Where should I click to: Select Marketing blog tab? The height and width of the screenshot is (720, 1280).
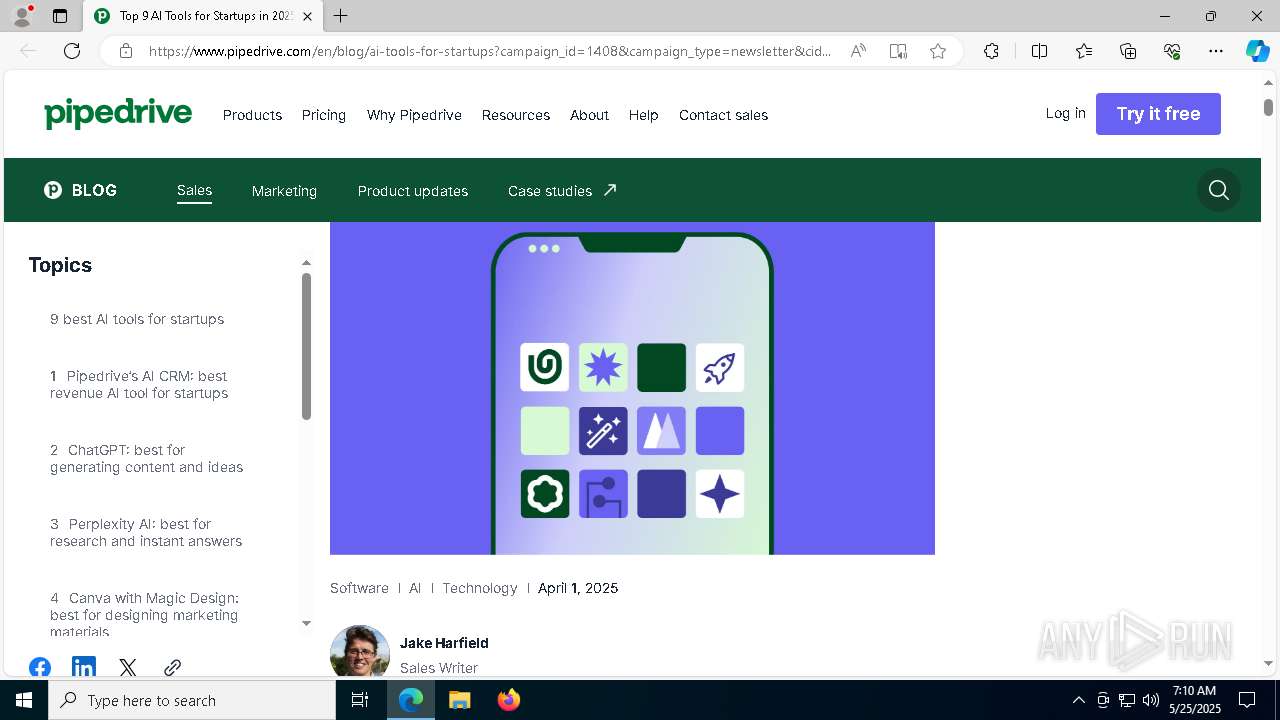click(284, 191)
